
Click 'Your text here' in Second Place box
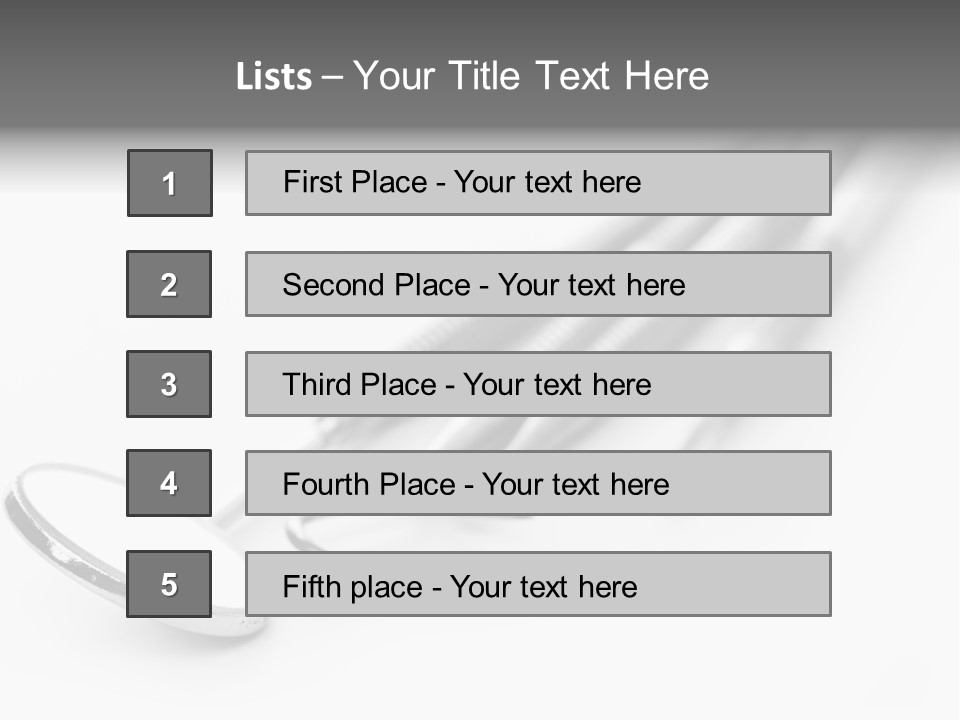tap(591, 285)
